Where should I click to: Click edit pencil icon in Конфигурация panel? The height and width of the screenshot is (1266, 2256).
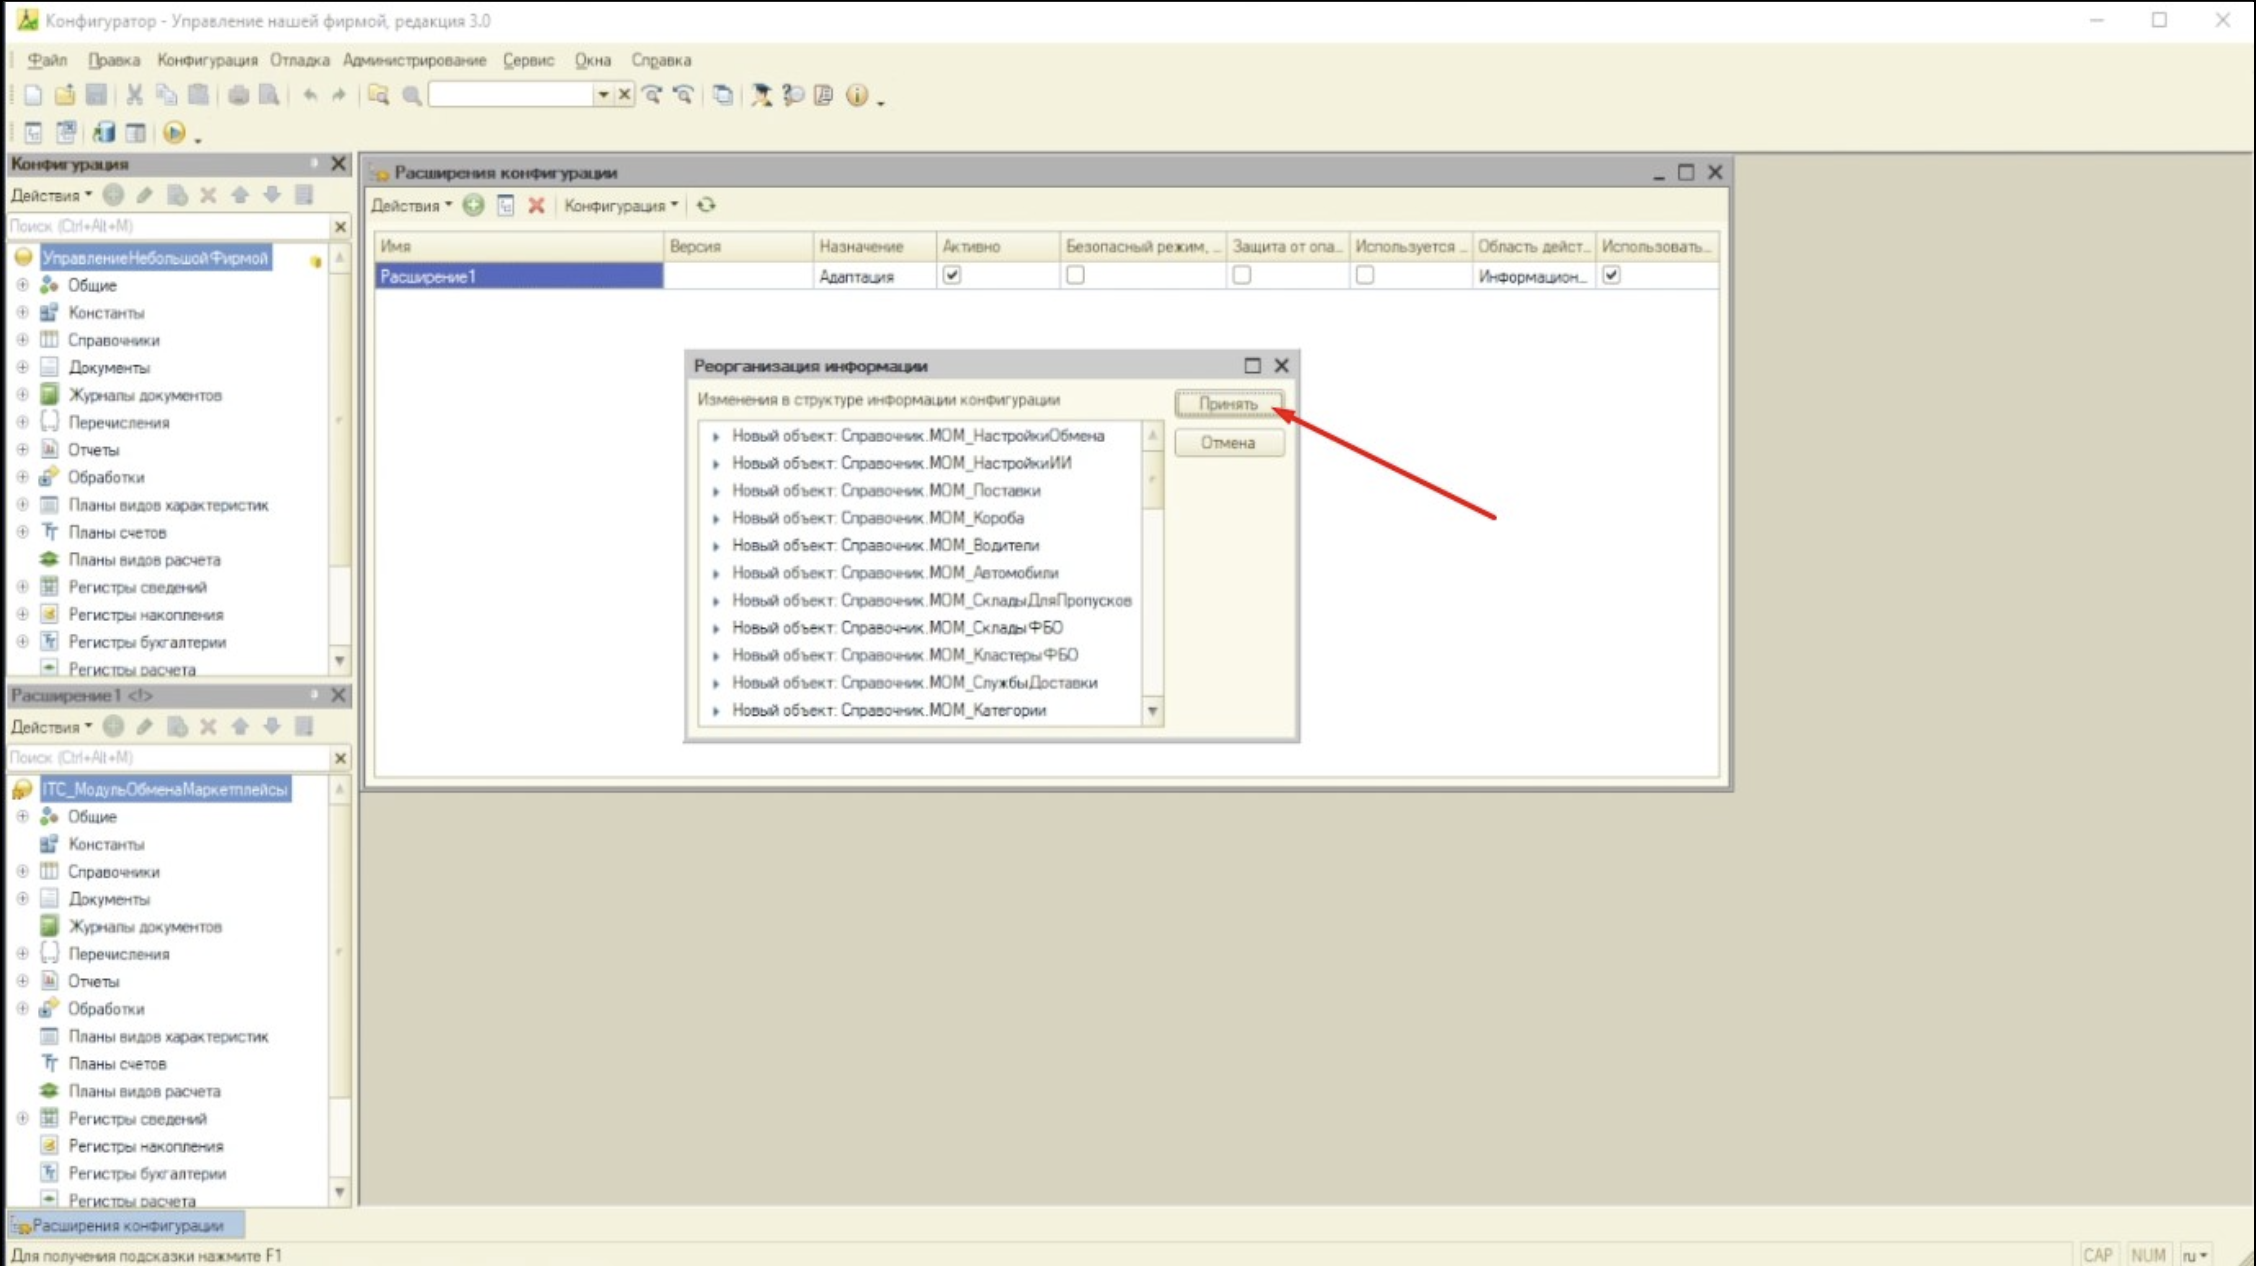[145, 195]
